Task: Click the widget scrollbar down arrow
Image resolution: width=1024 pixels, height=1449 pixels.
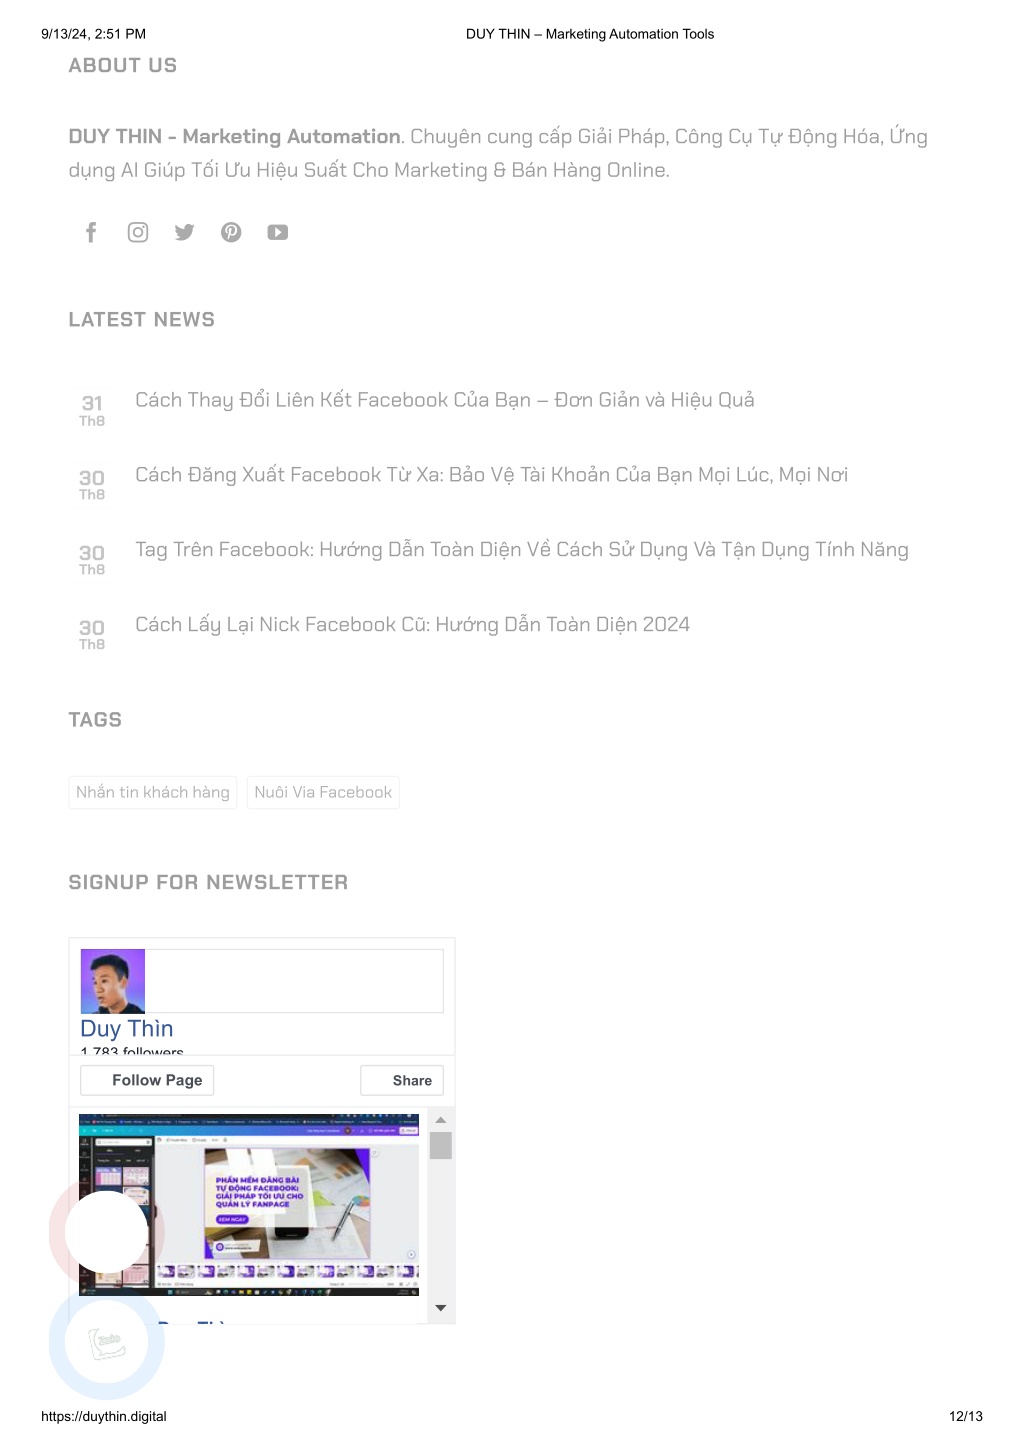Action: pos(441,1308)
